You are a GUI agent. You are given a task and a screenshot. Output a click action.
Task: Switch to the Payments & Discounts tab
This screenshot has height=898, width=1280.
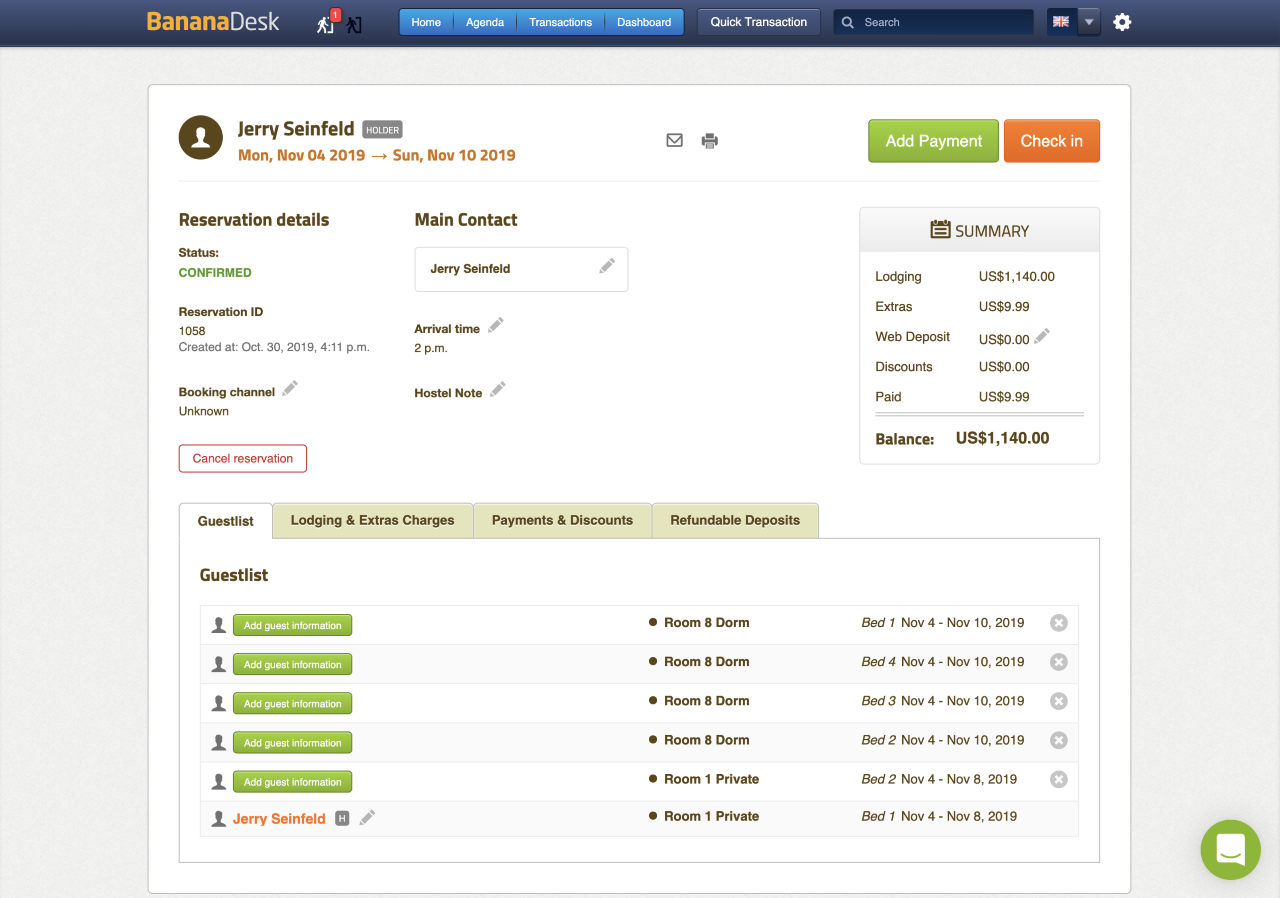562,520
